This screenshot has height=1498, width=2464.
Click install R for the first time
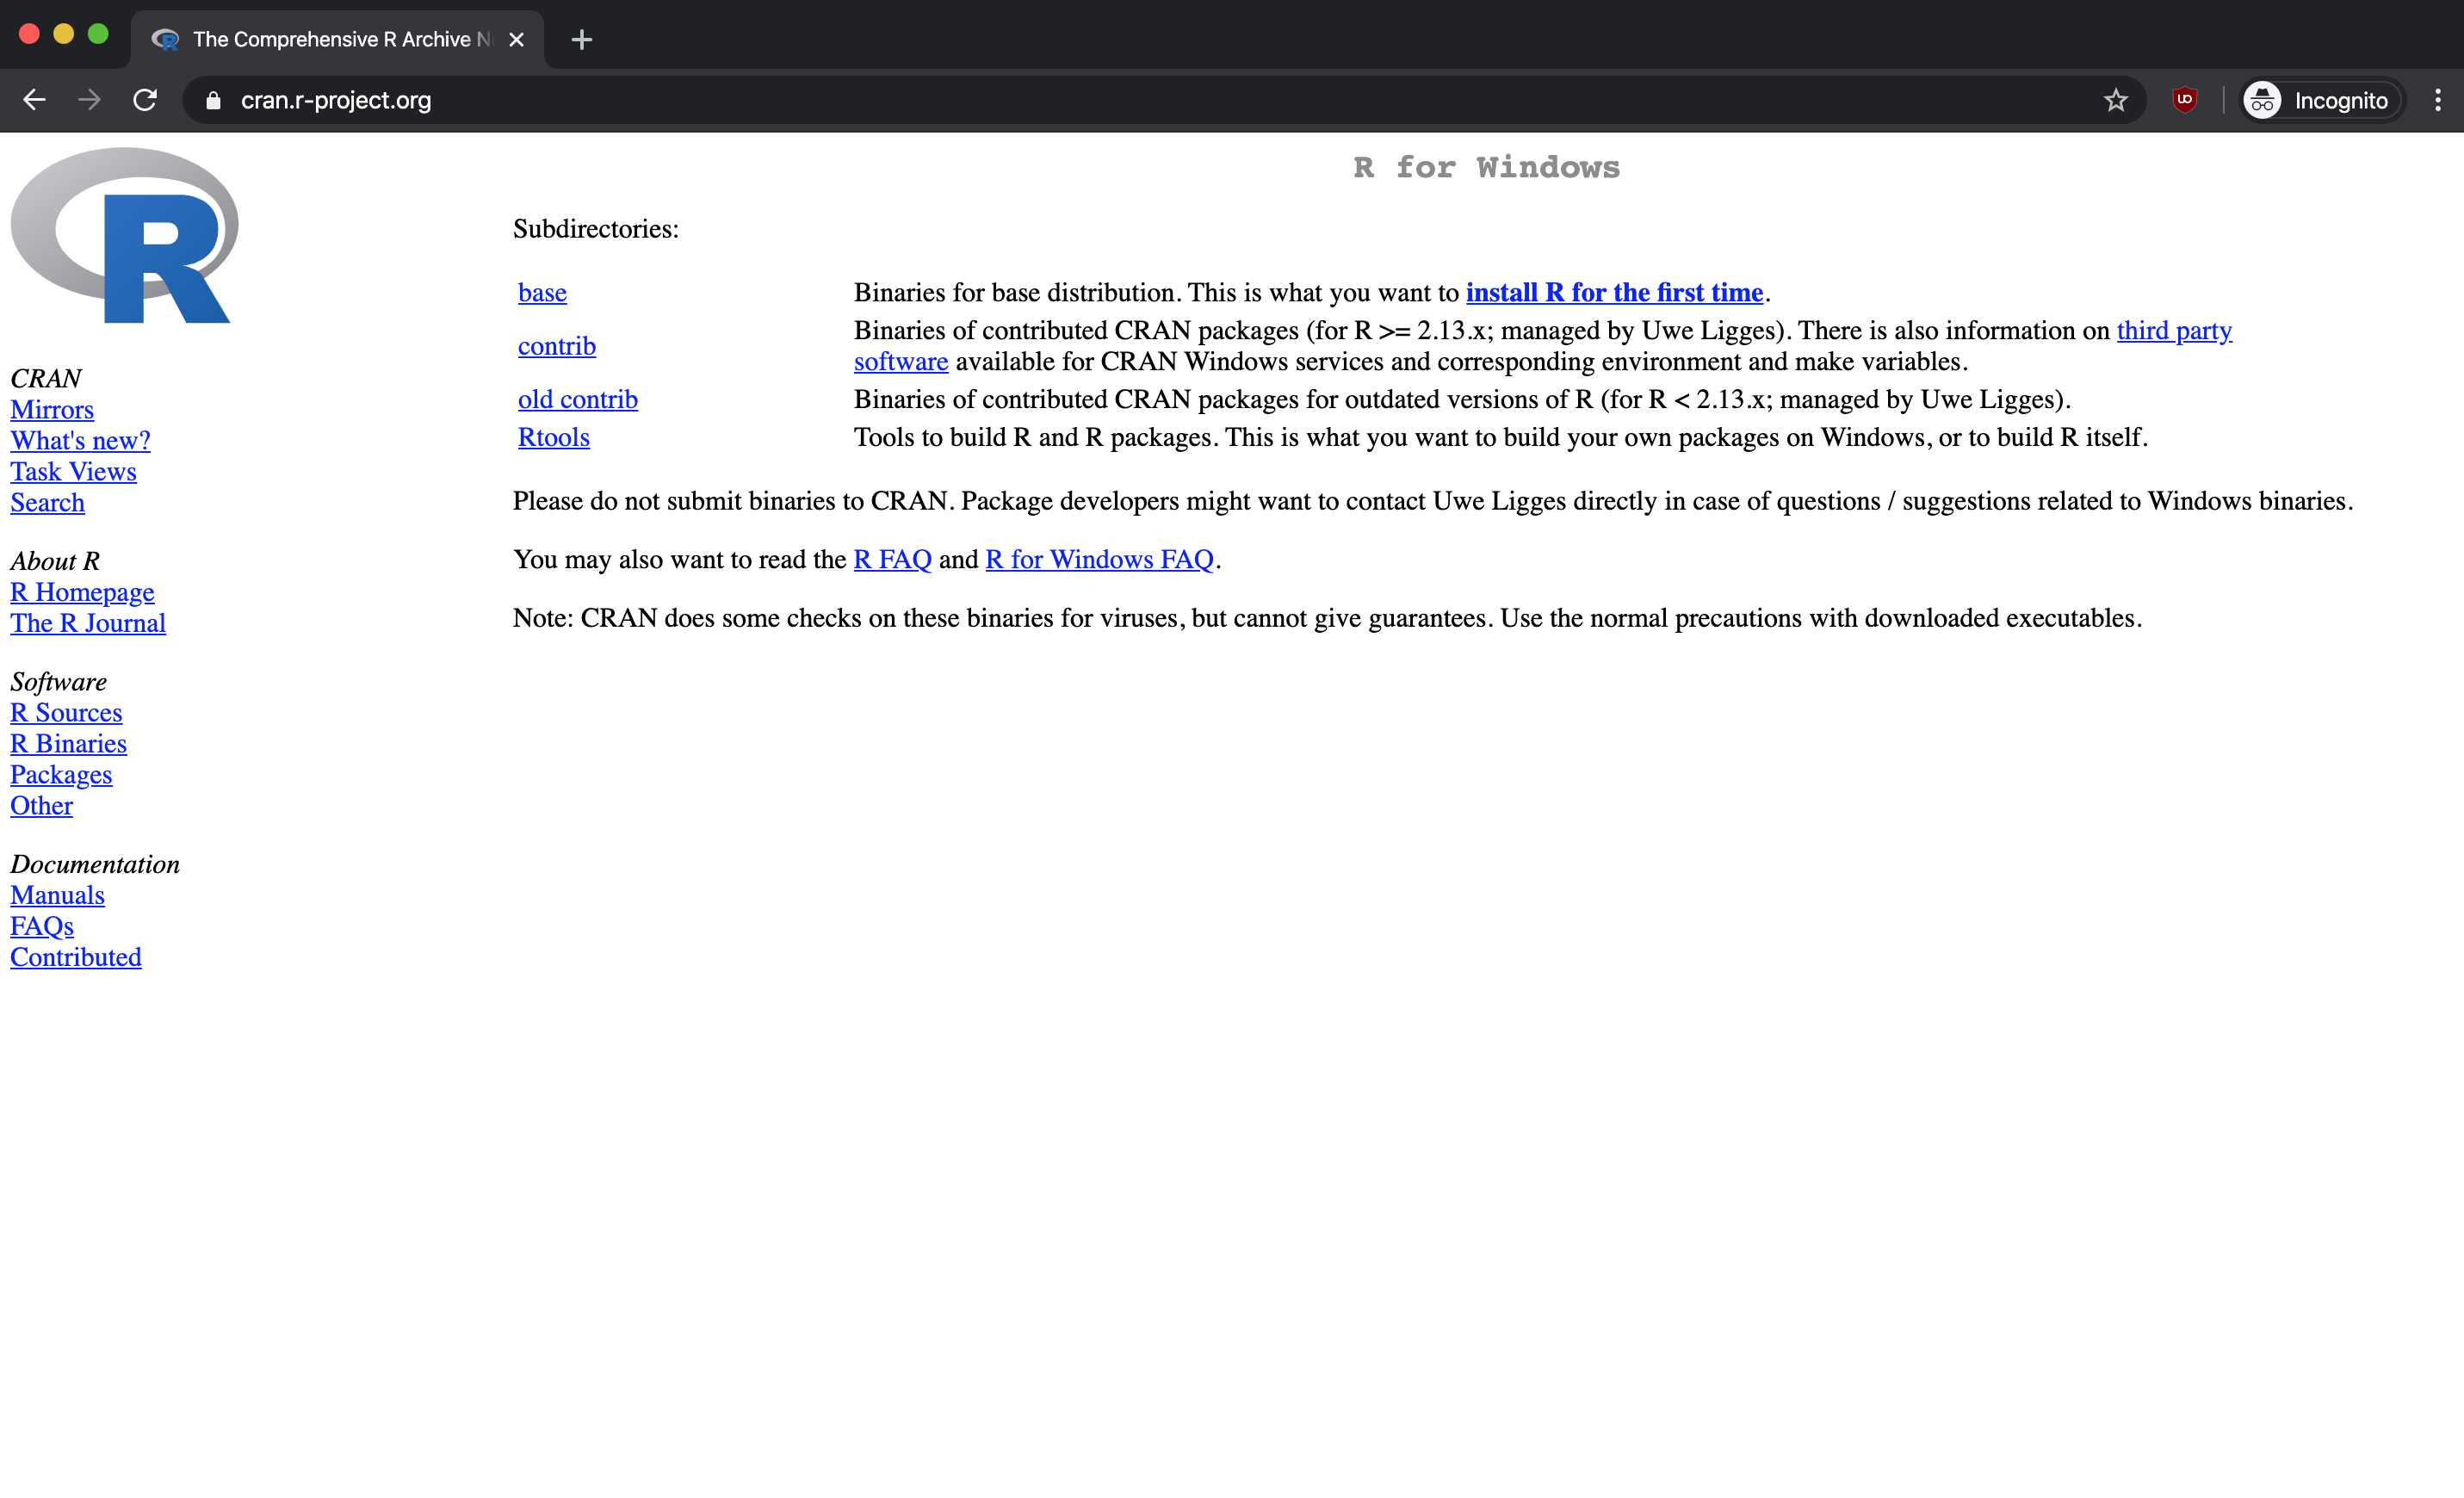coord(1614,292)
